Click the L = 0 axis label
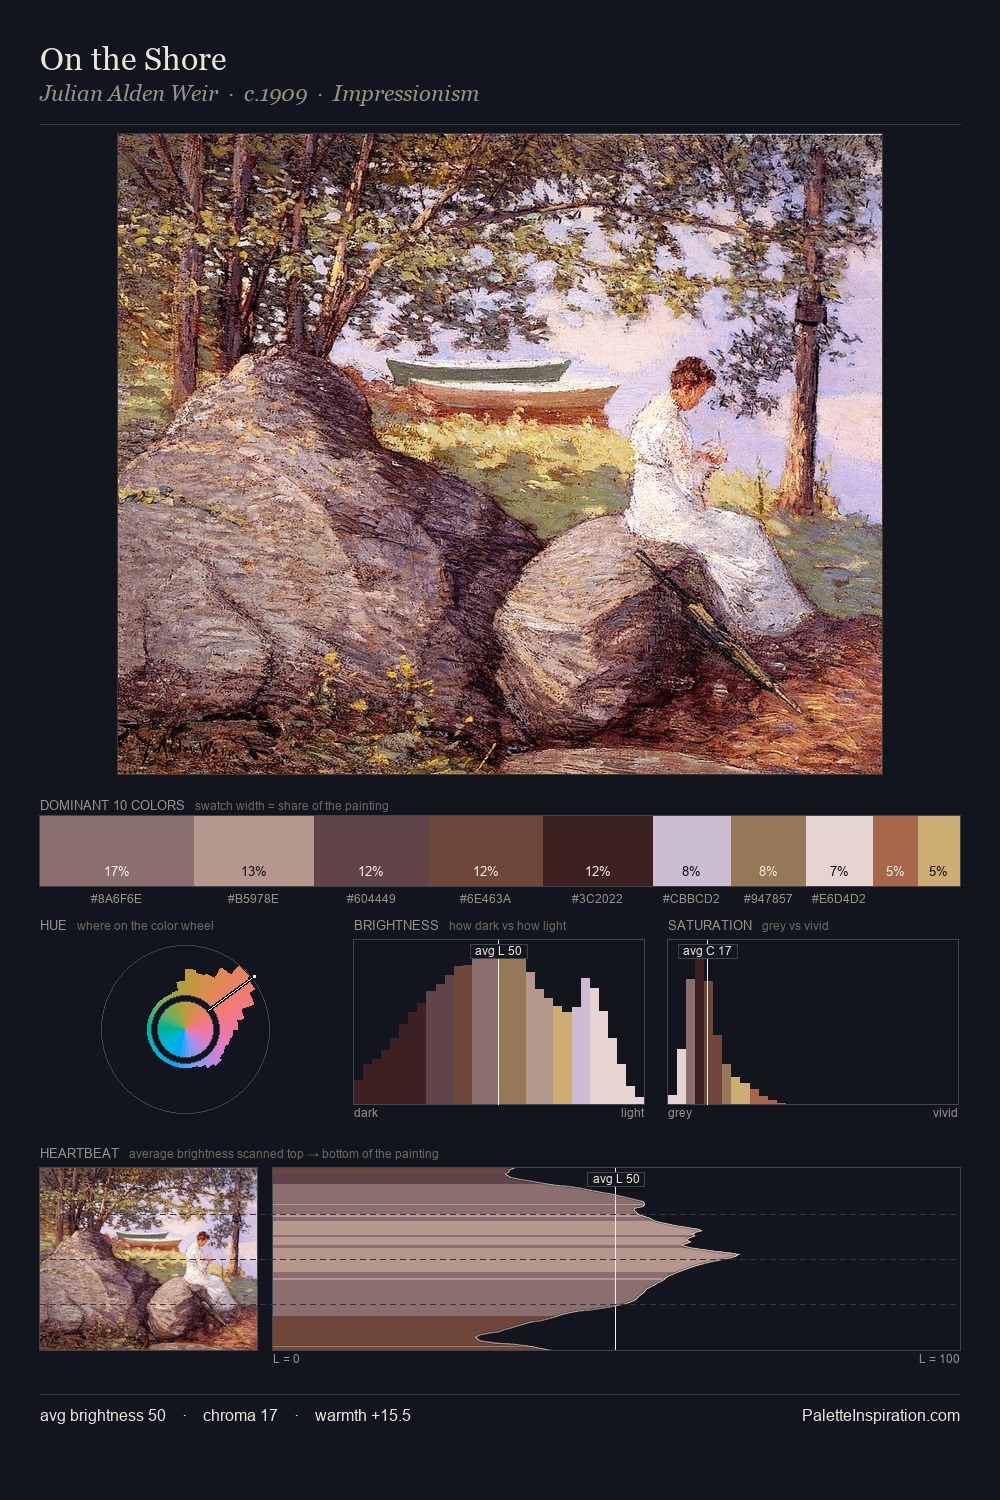 pos(286,1359)
